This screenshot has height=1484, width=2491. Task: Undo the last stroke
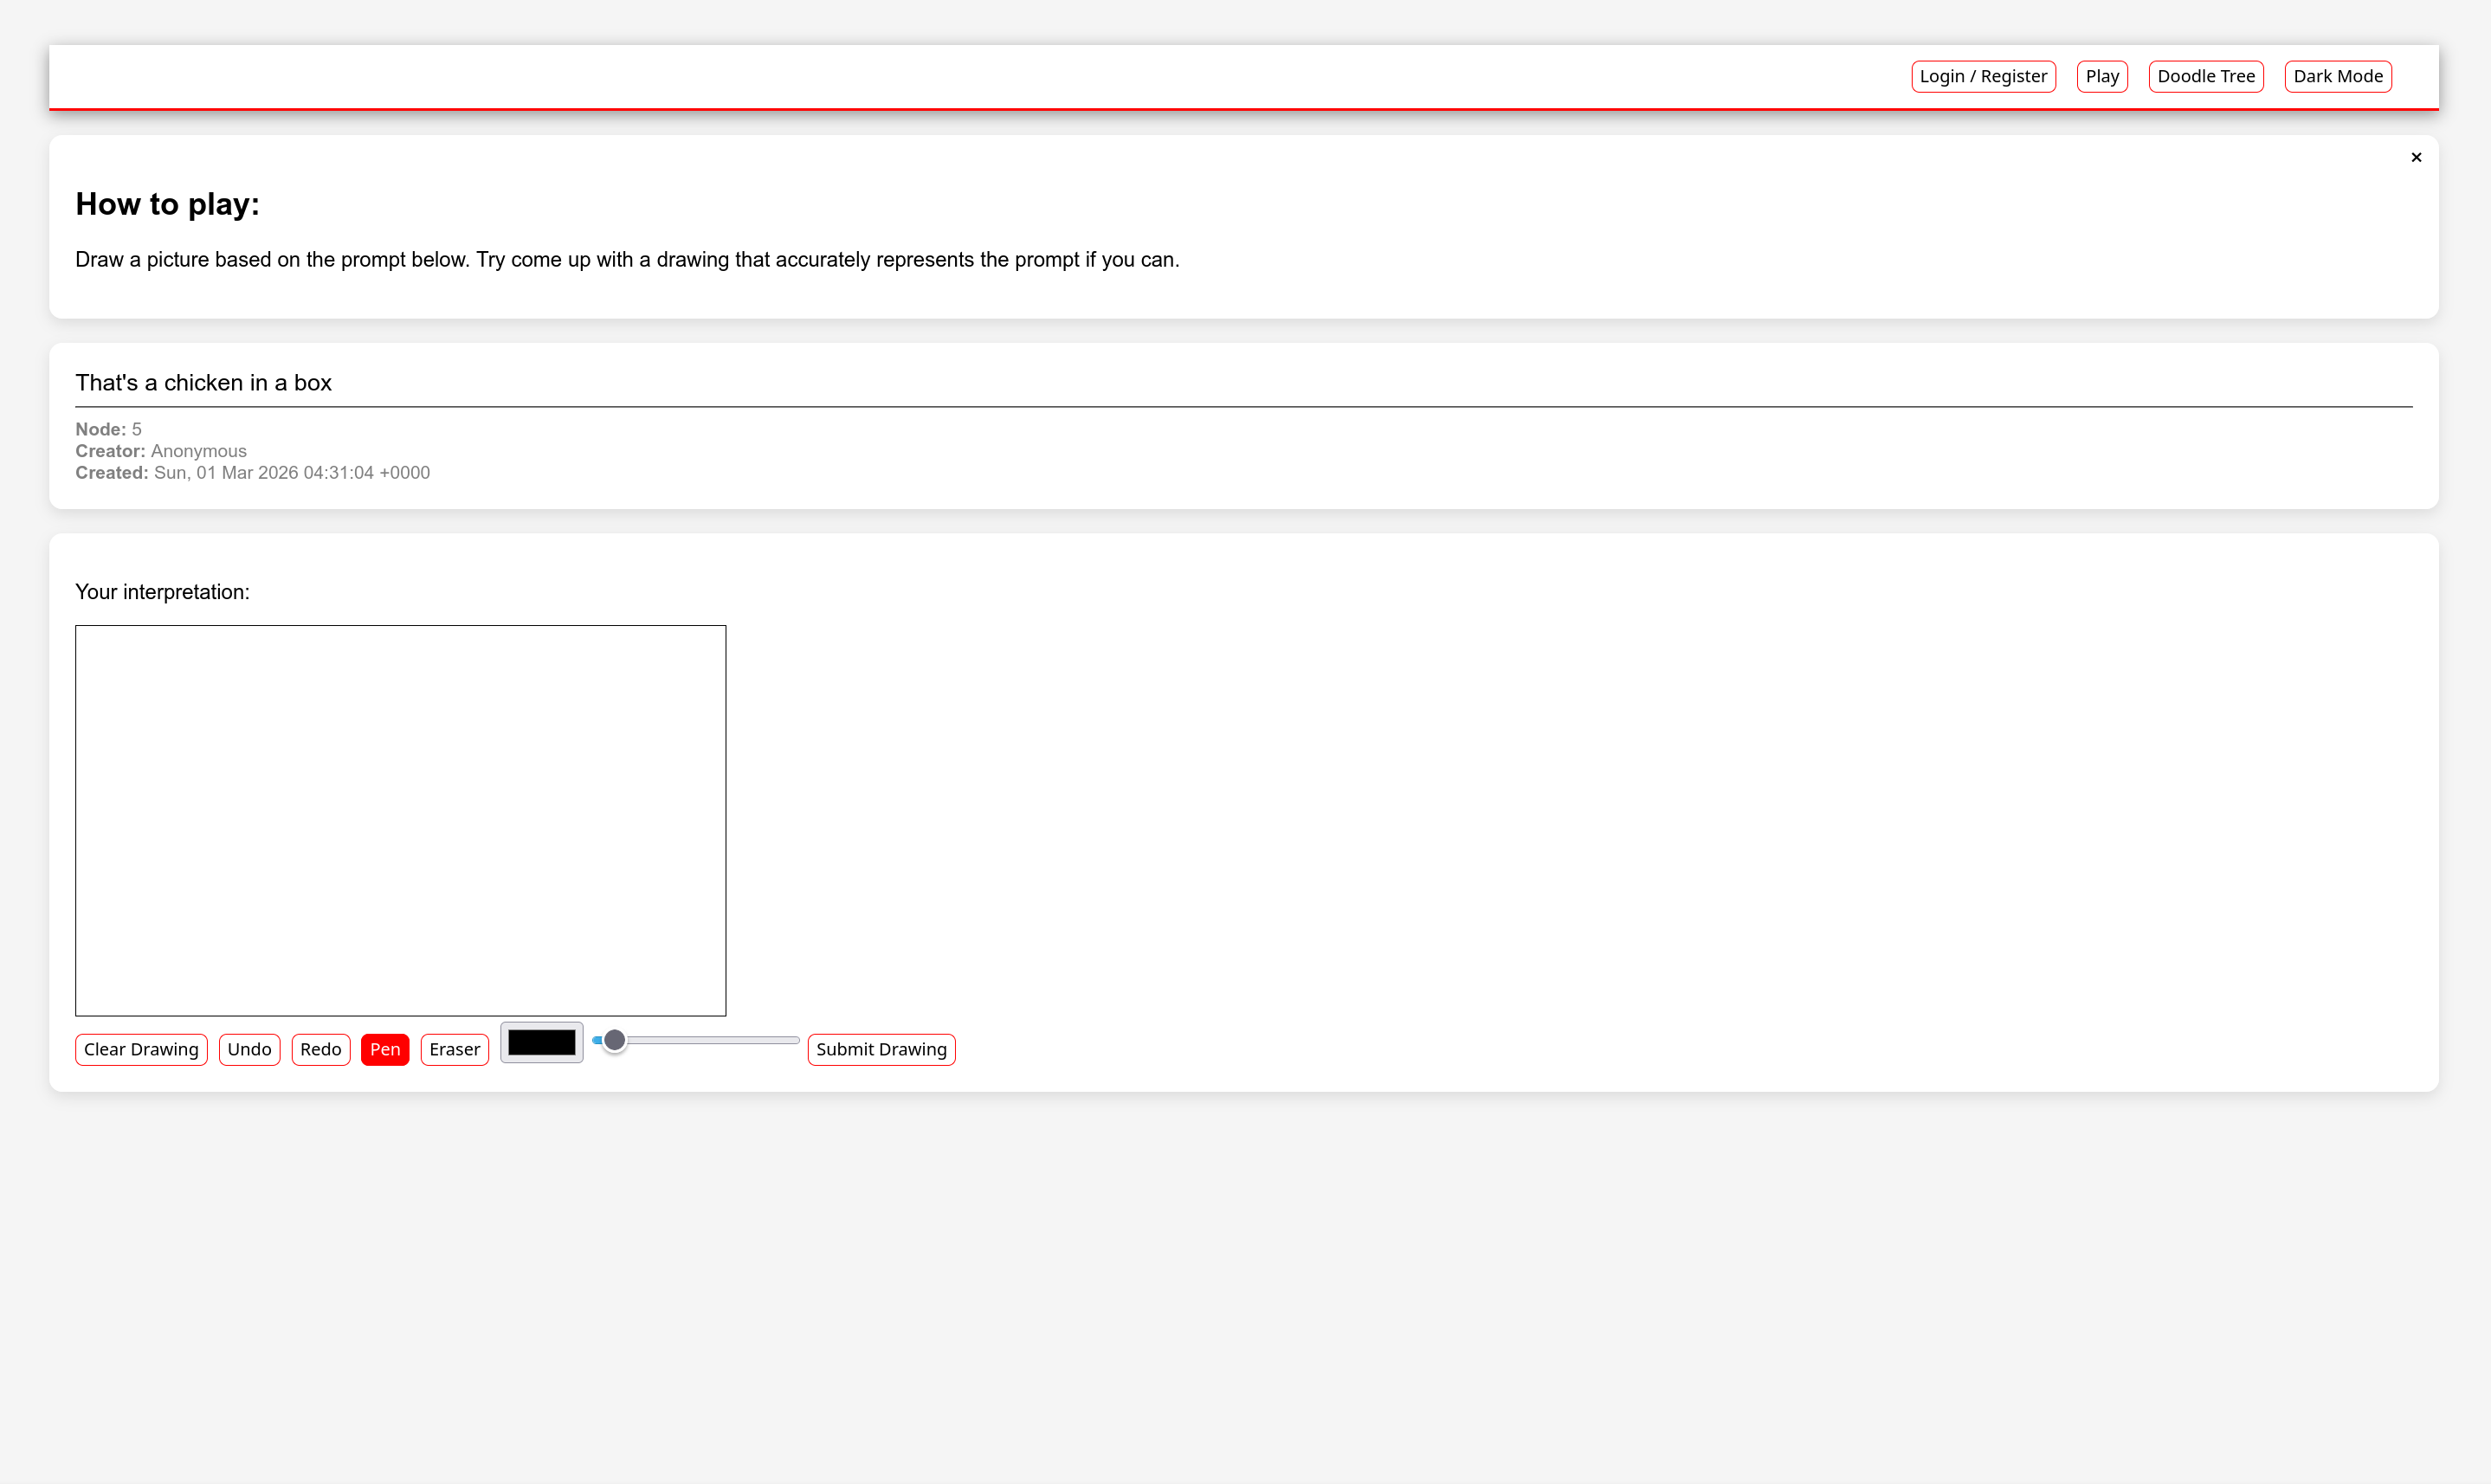coord(249,1049)
